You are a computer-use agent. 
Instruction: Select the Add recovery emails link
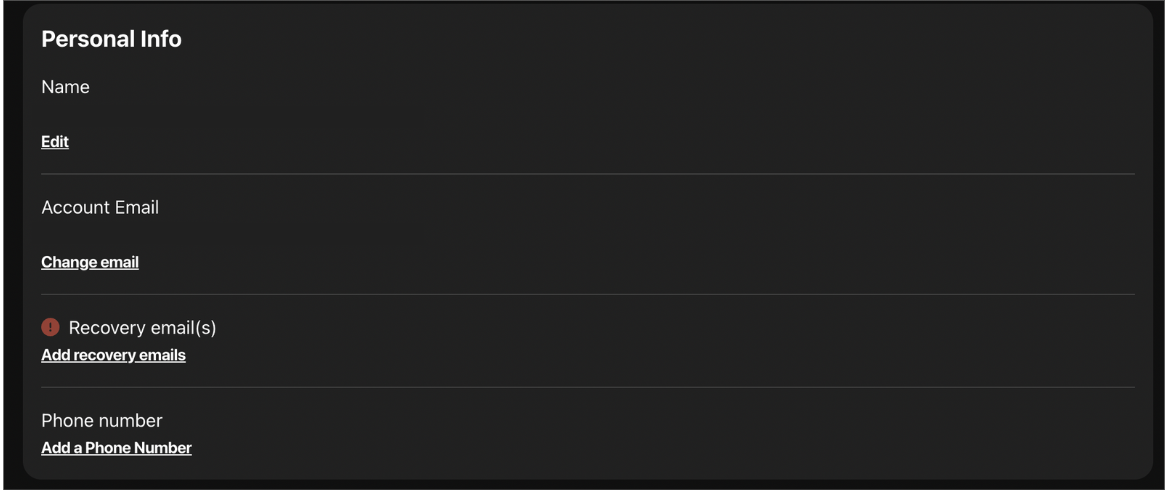[113, 355]
